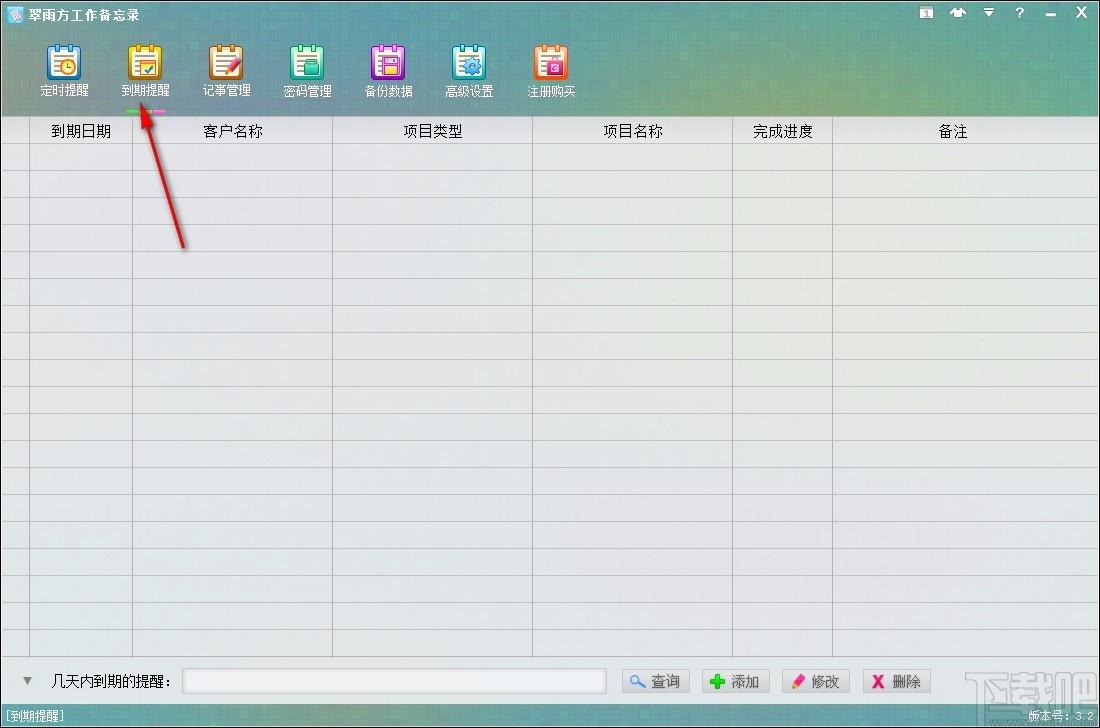Open 注册购买 register and purchase
Image resolution: width=1100 pixels, height=728 pixels.
click(551, 71)
